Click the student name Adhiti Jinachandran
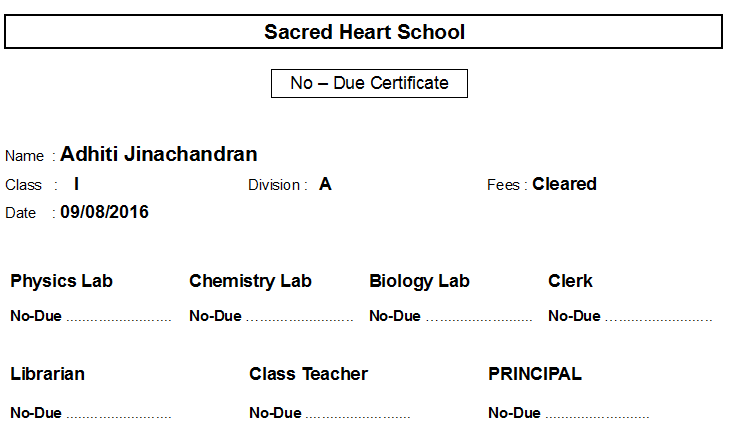748x425 pixels. (x=159, y=154)
